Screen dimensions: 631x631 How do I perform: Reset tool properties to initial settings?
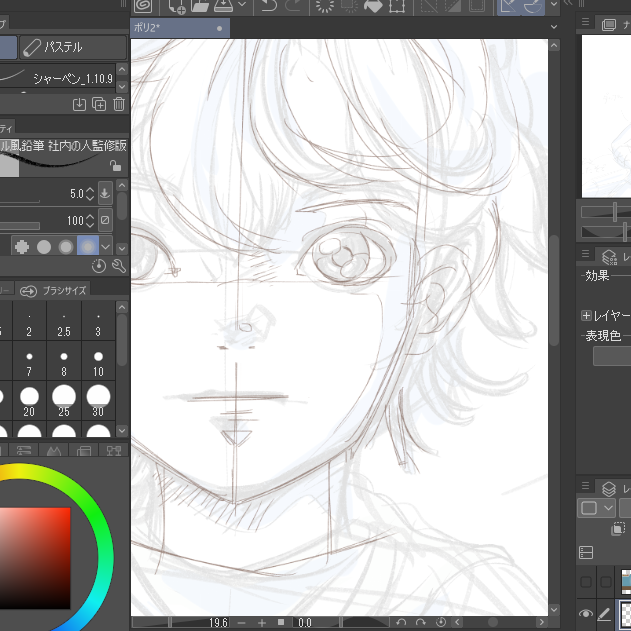[x=99, y=266]
